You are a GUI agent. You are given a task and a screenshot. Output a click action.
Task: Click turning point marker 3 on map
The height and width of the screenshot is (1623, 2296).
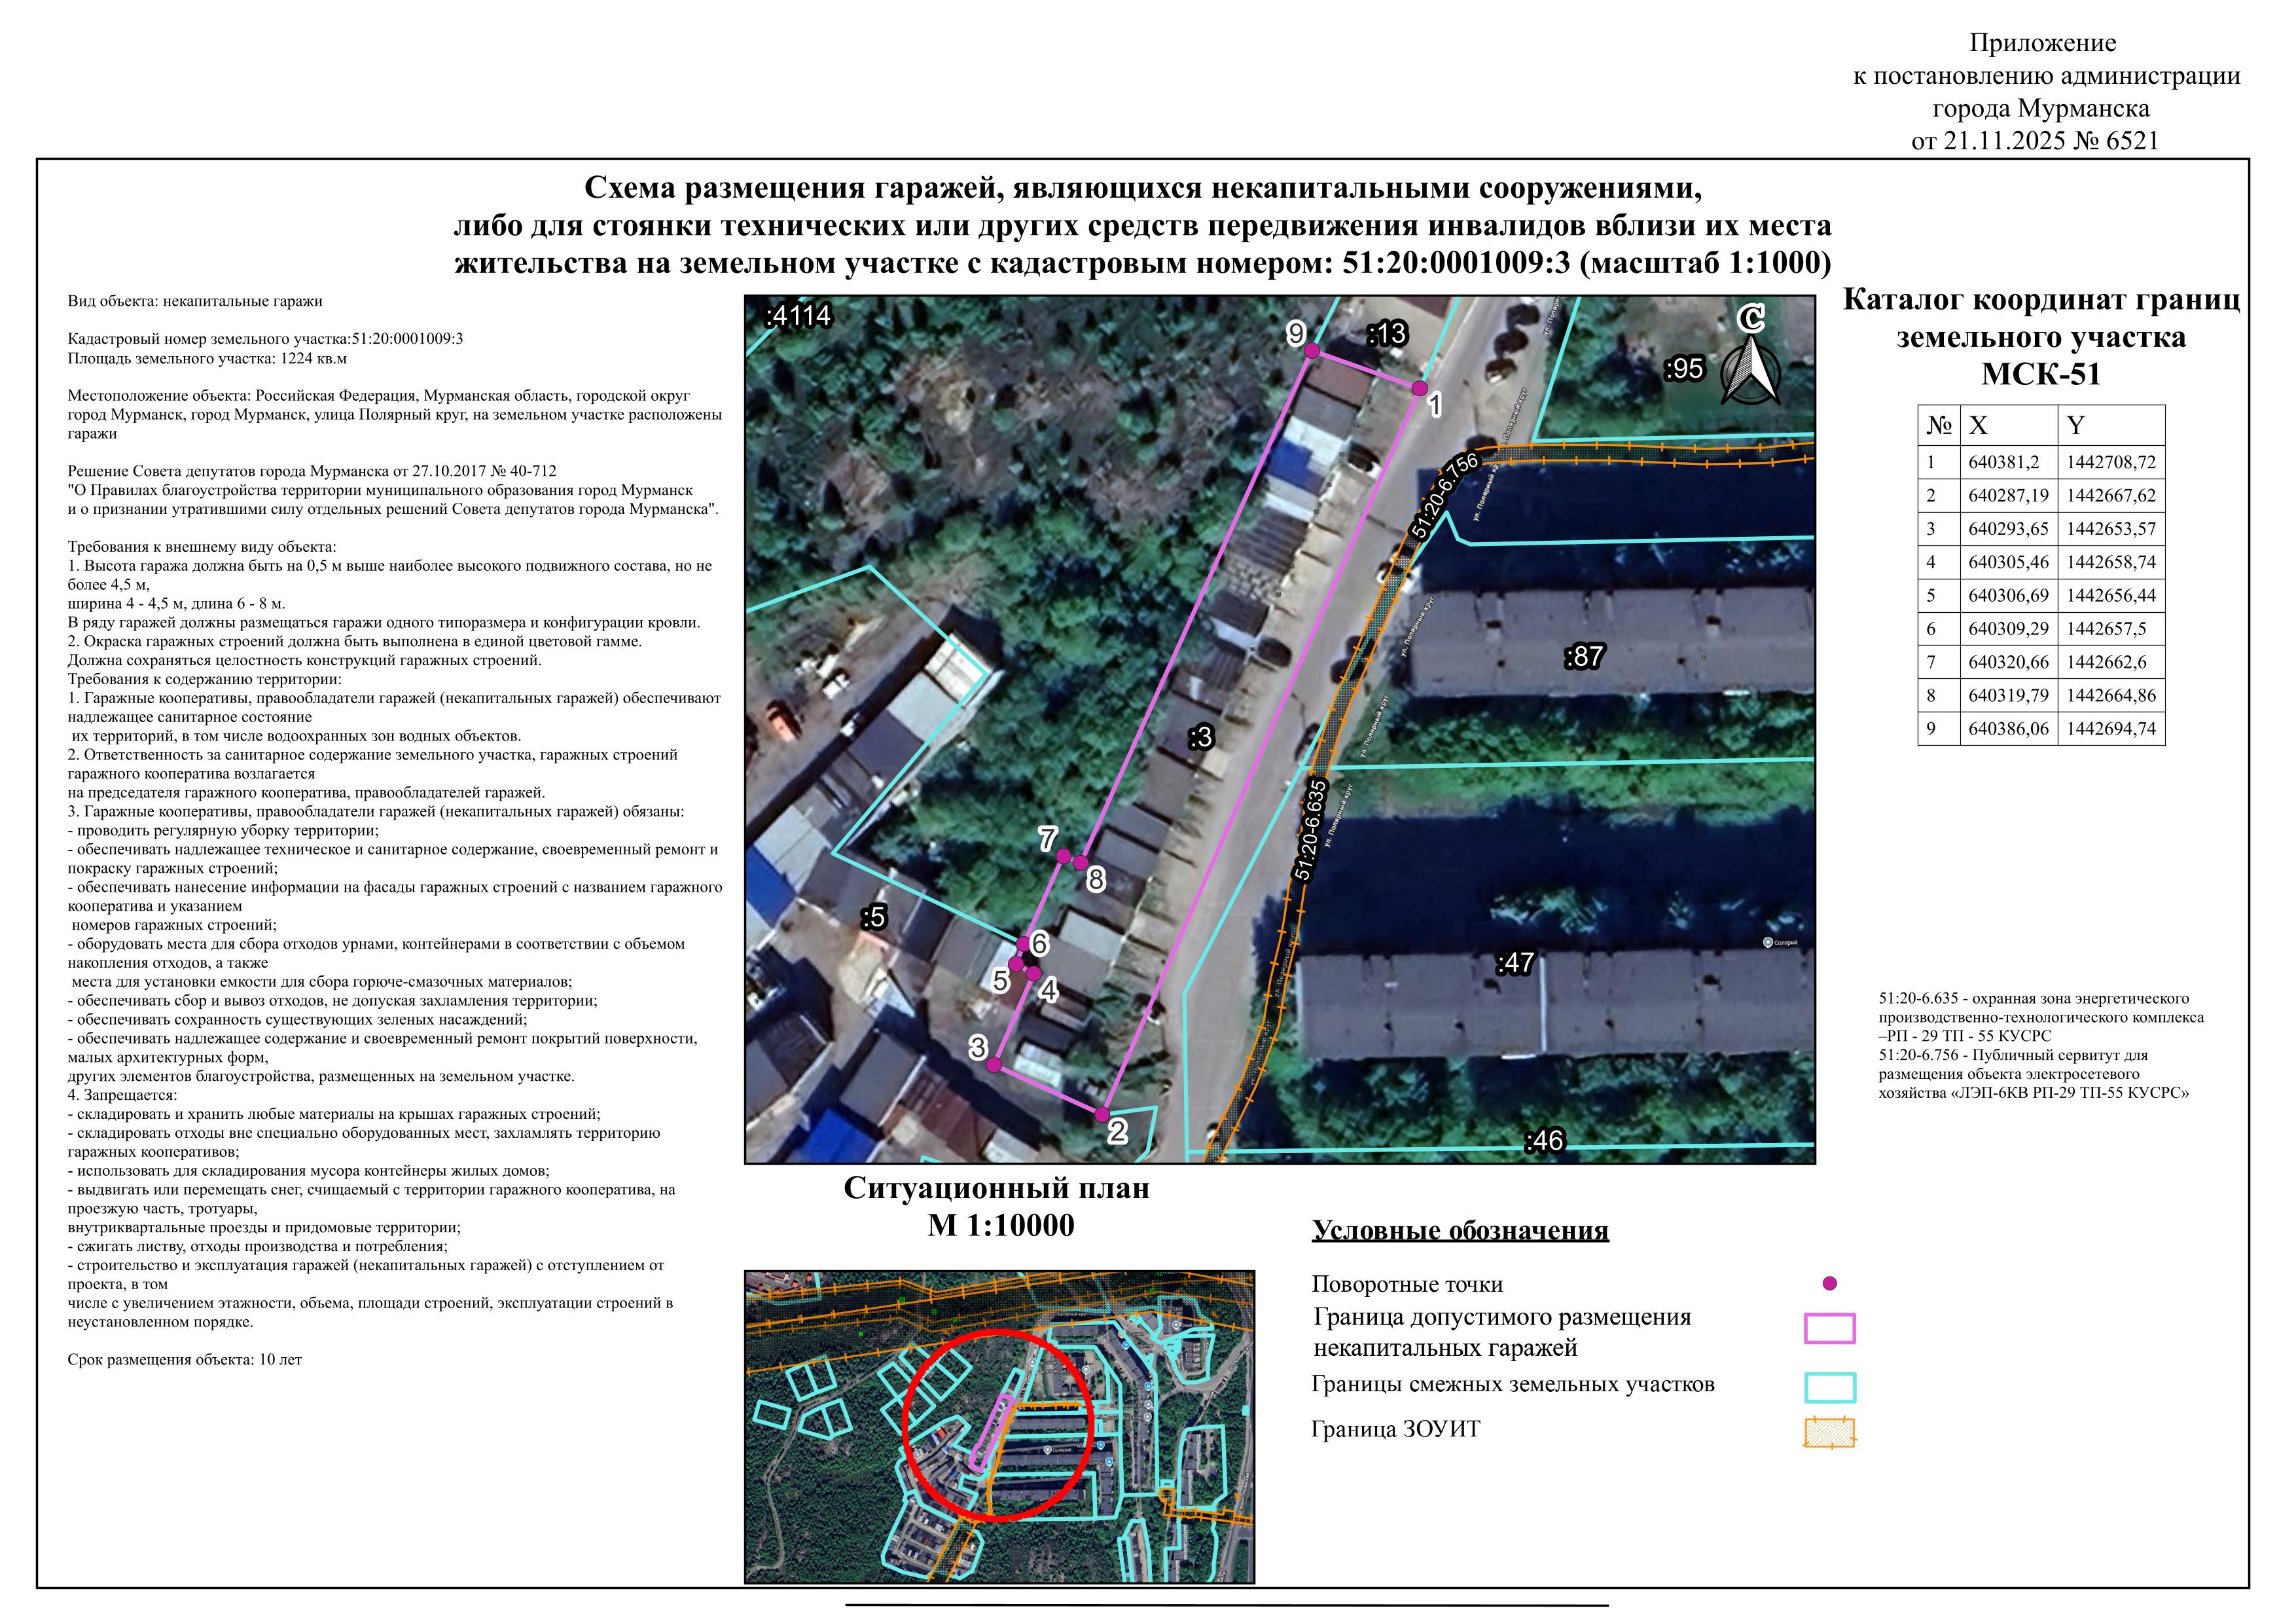(994, 1065)
